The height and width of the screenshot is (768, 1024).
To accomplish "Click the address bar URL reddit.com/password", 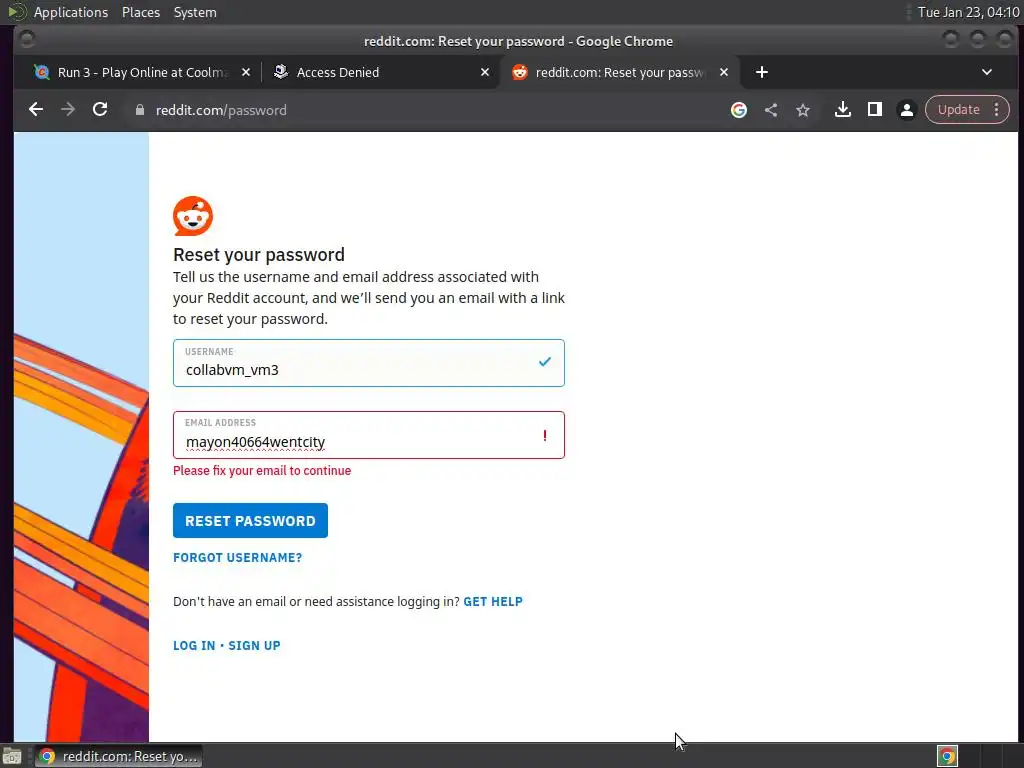I will 221,110.
